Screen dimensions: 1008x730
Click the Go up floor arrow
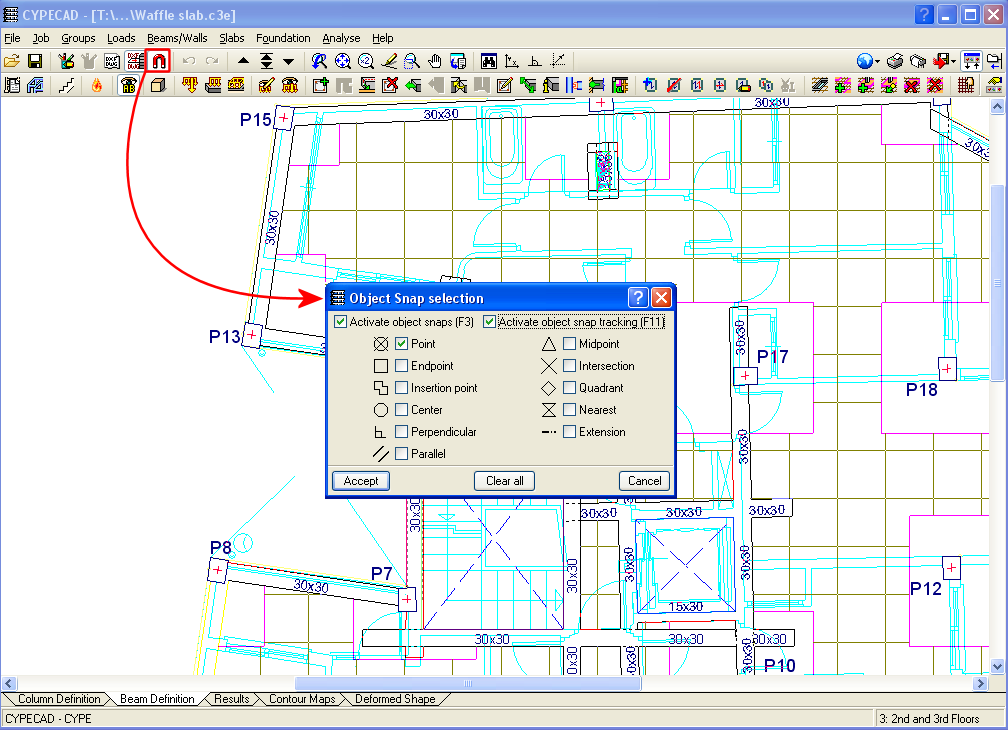[244, 61]
